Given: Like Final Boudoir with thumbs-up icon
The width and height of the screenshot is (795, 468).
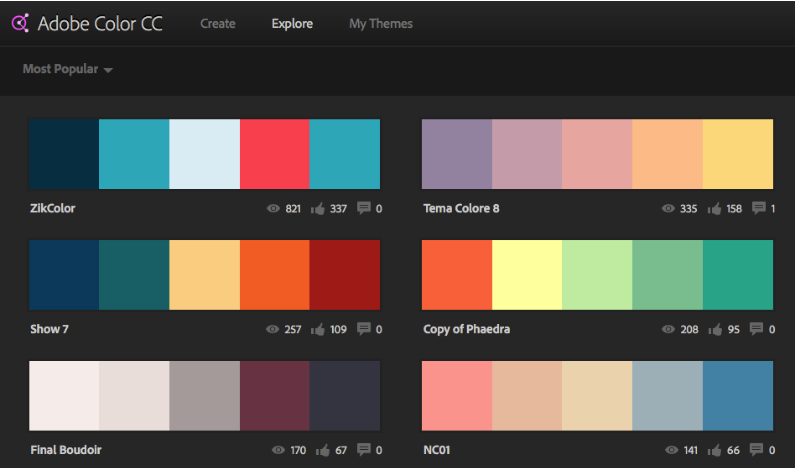Looking at the screenshot, I should [322, 450].
